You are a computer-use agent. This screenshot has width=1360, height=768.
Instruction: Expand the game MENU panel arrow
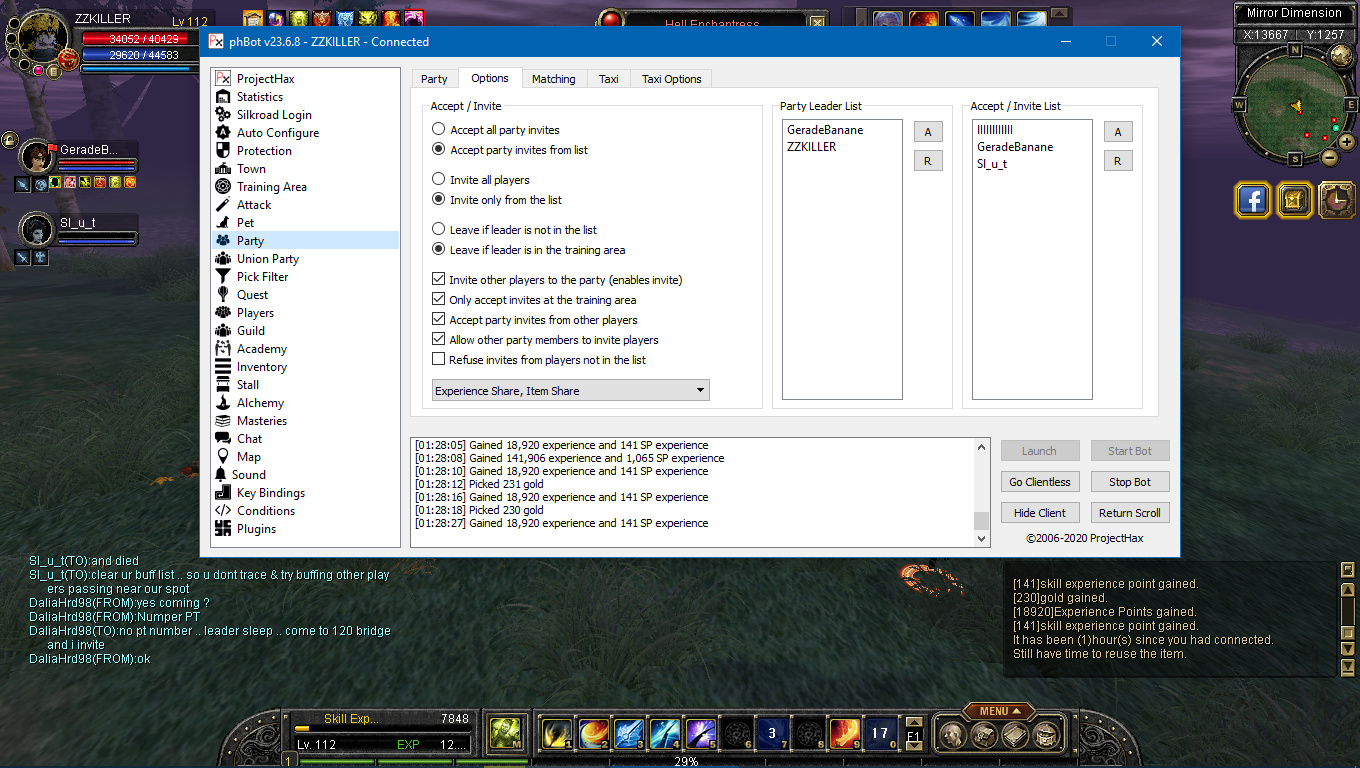[1018, 711]
